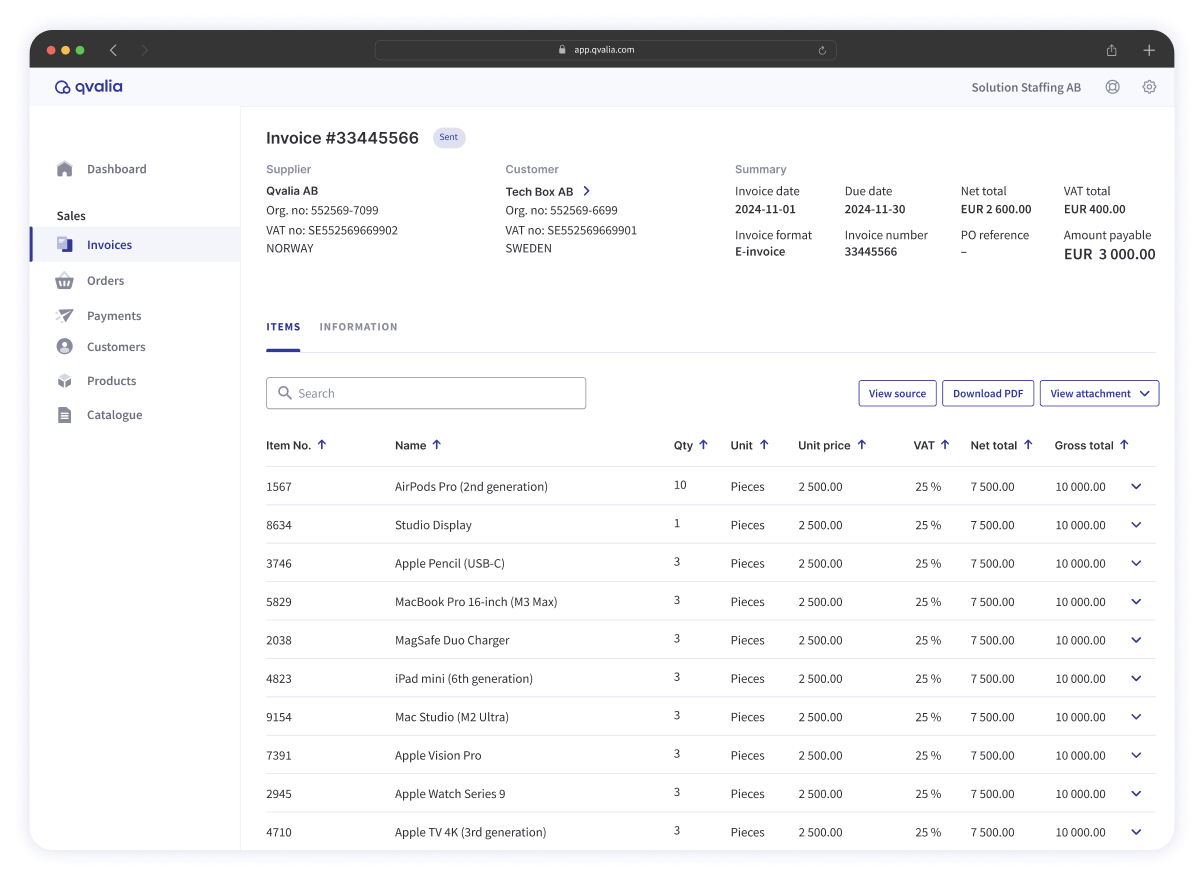Expand the Apple Vision Pro row
Screen dimensions: 1204x880
1136,755
